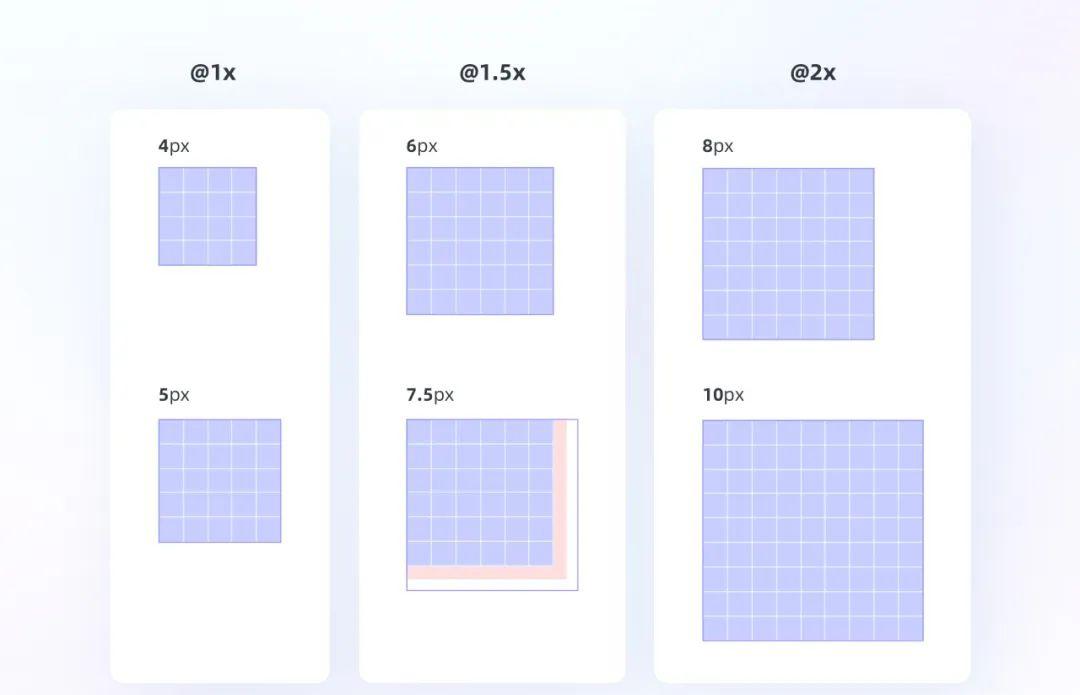Click the @2x column heading
The width and height of the screenshot is (1080, 695).
pos(813,72)
